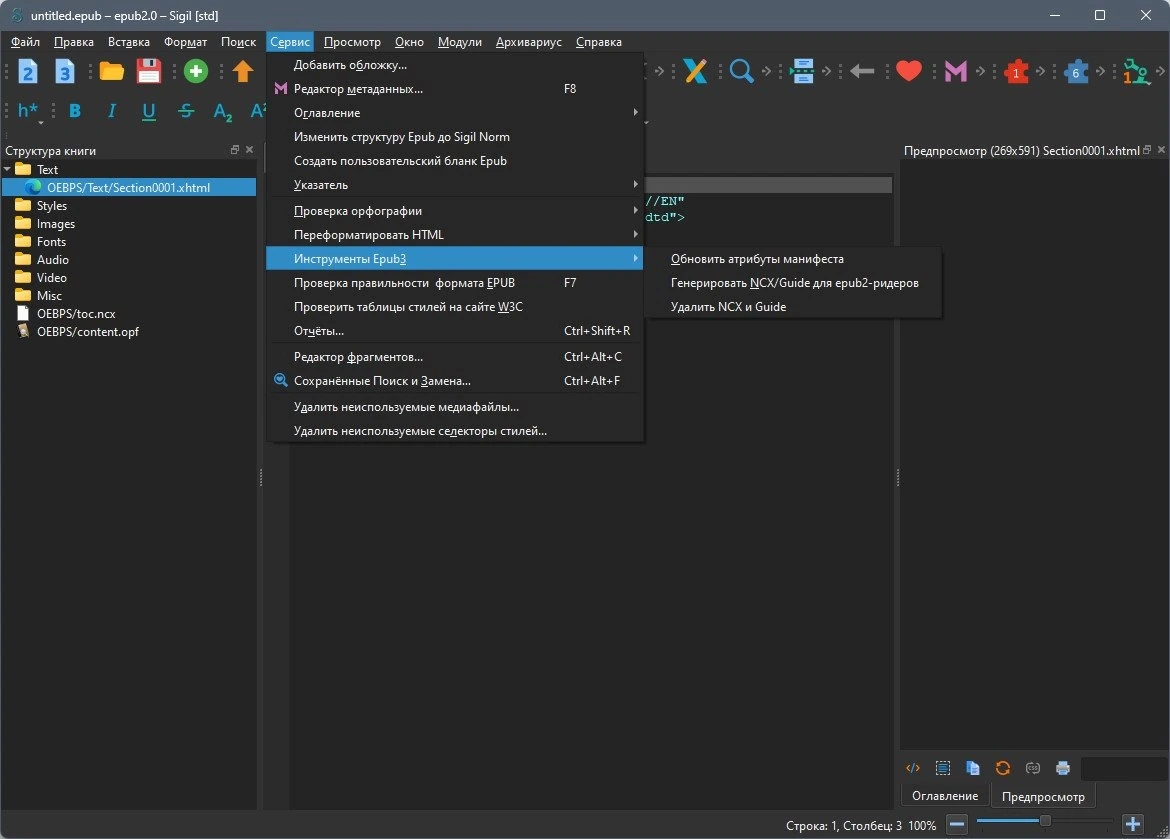This screenshot has width=1170, height=839.
Task: Collapse the Text folder in book structure
Action: coord(7,169)
